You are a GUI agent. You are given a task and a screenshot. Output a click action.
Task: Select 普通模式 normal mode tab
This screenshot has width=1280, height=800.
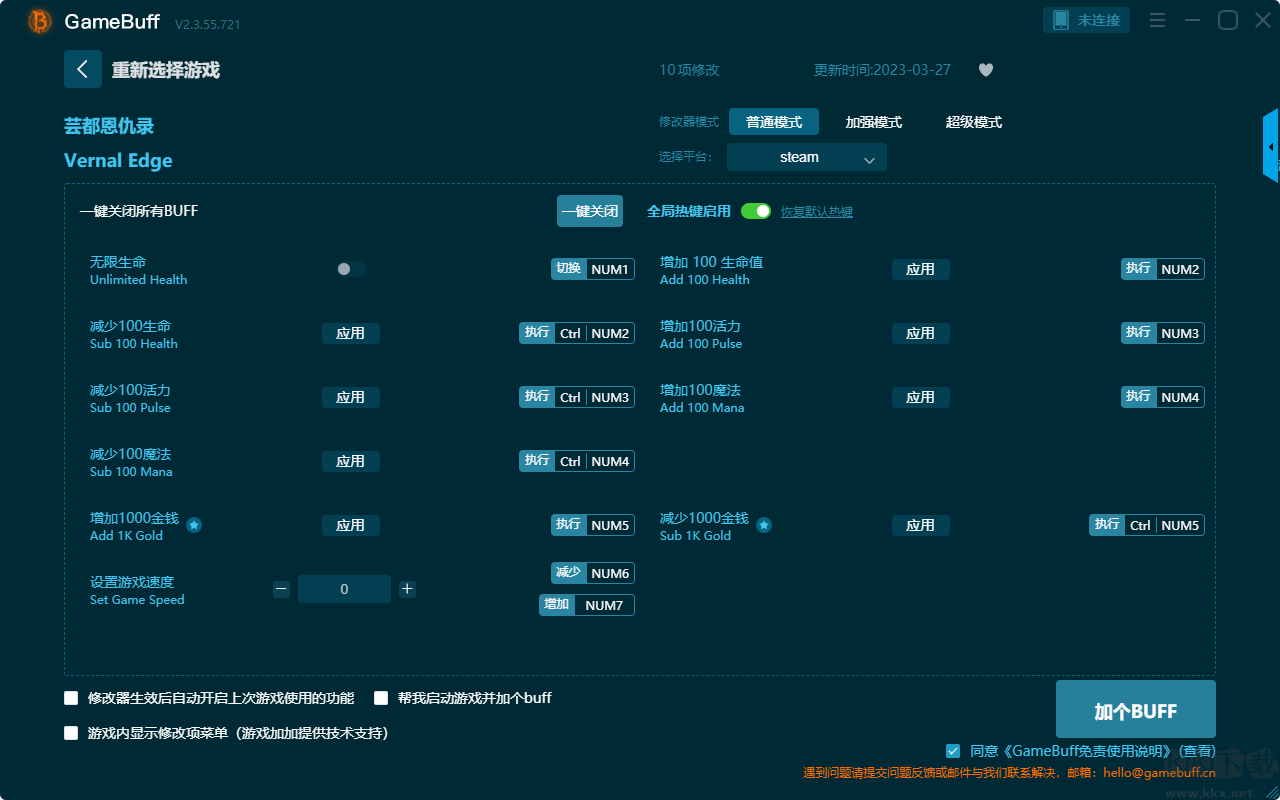[774, 122]
